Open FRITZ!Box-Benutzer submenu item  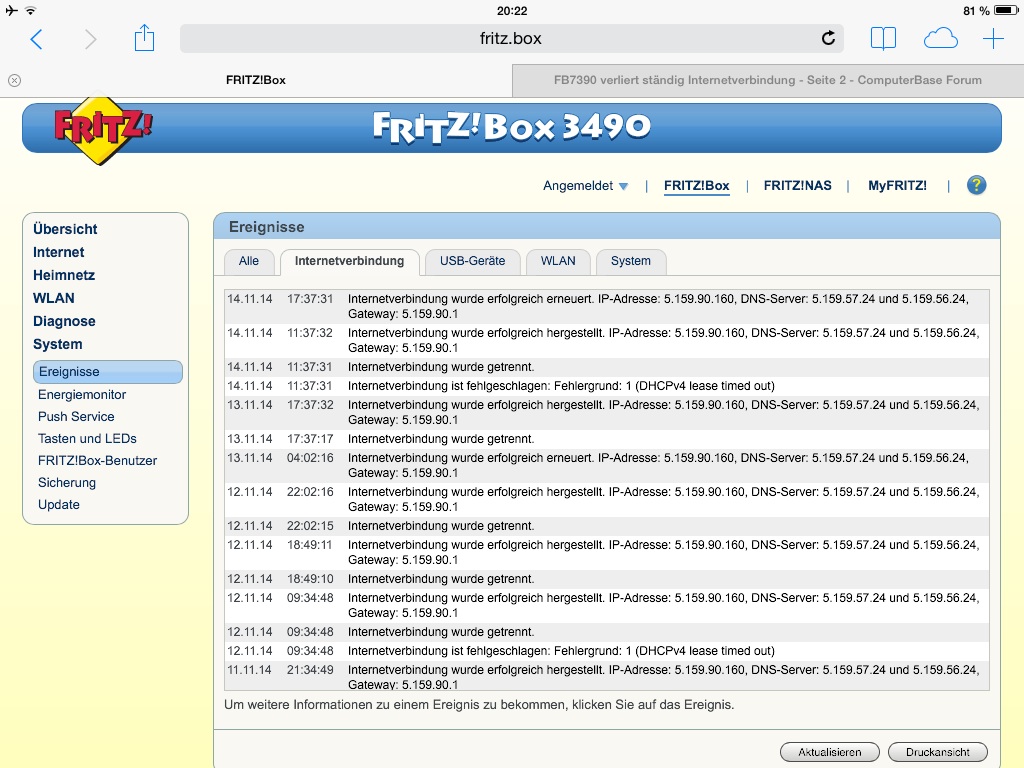tap(97, 460)
